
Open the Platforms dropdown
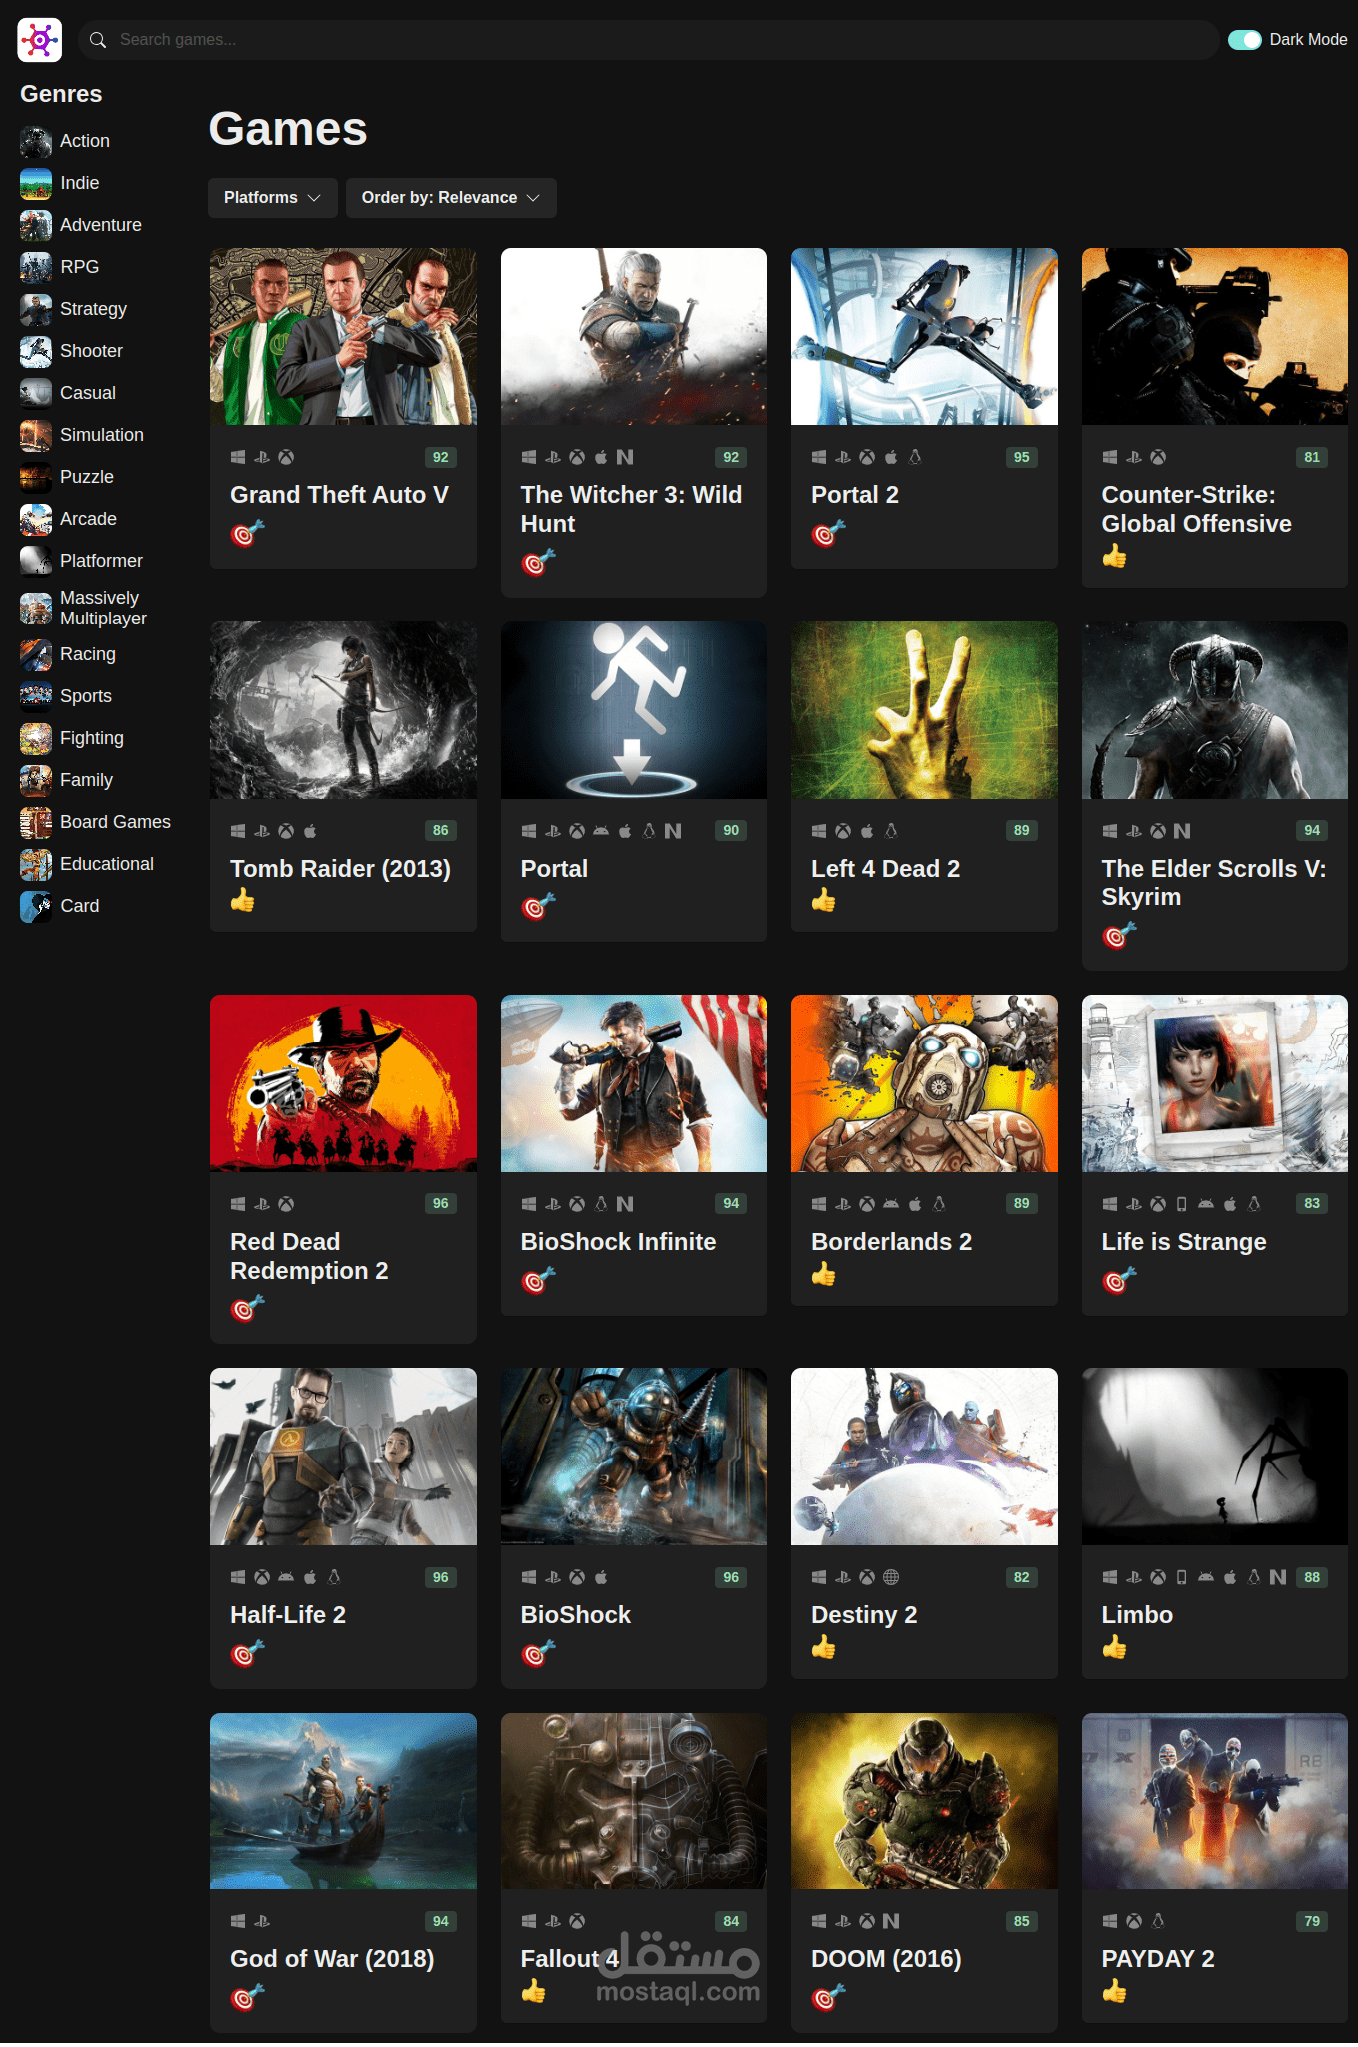click(272, 198)
